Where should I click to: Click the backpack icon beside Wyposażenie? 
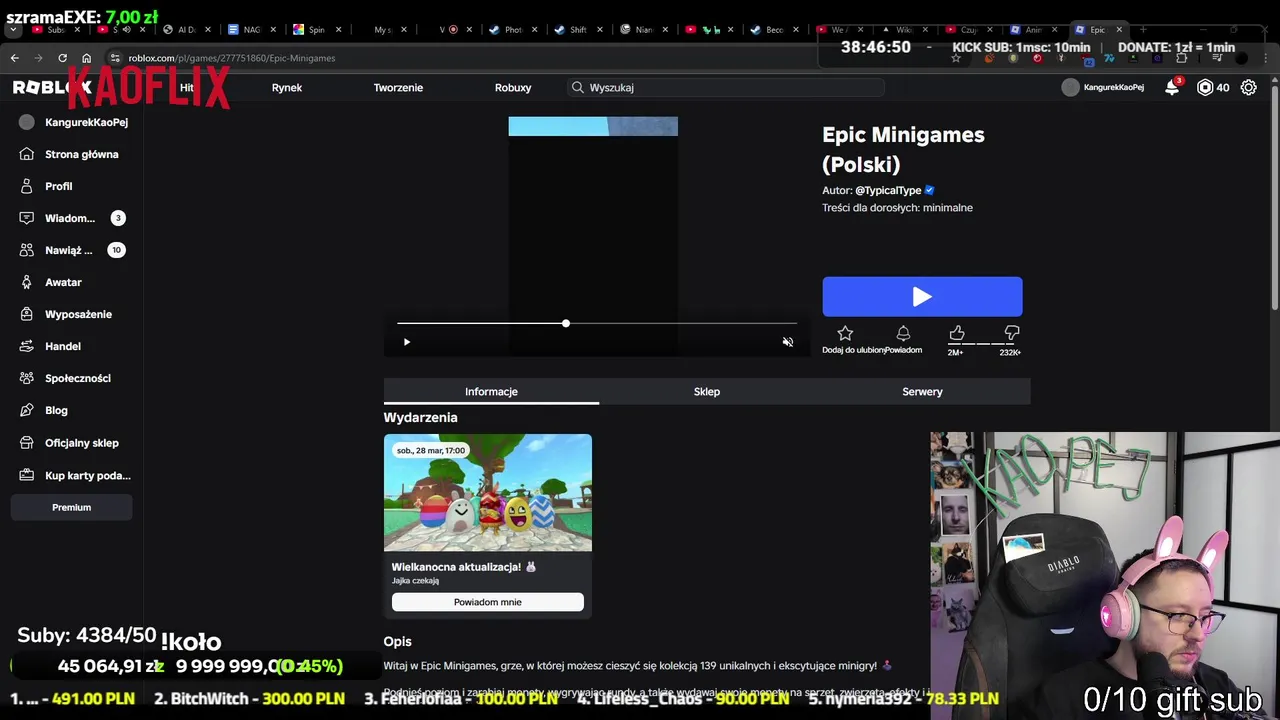tap(27, 314)
